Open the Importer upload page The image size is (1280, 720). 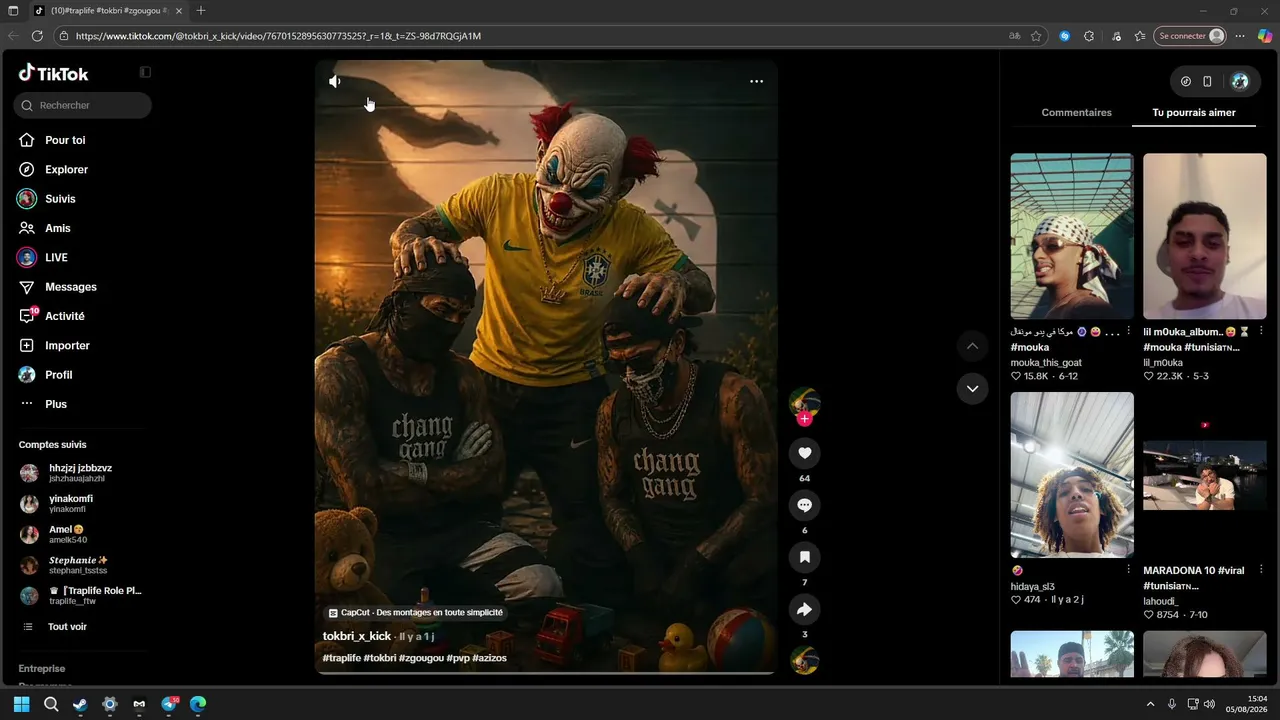(x=67, y=346)
